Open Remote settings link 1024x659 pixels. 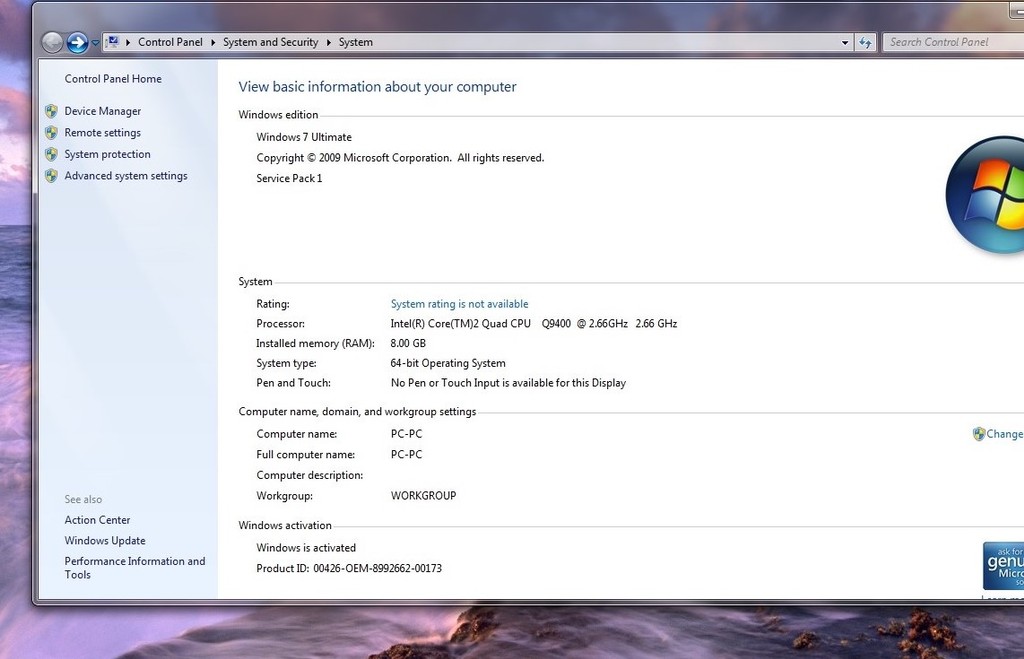[103, 133]
